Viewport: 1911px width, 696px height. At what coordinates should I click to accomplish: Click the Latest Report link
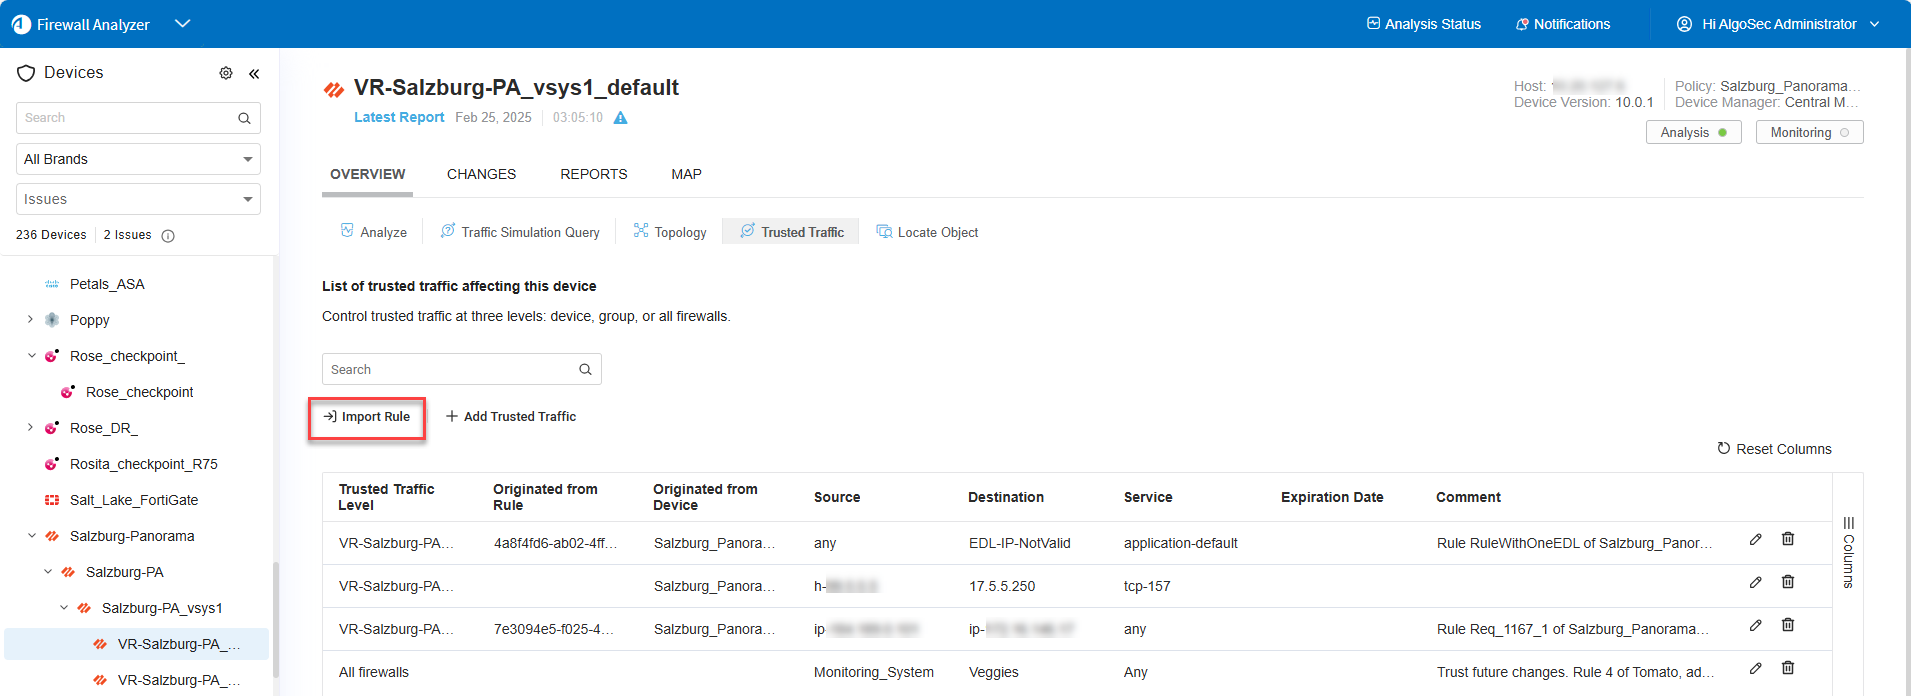point(399,117)
